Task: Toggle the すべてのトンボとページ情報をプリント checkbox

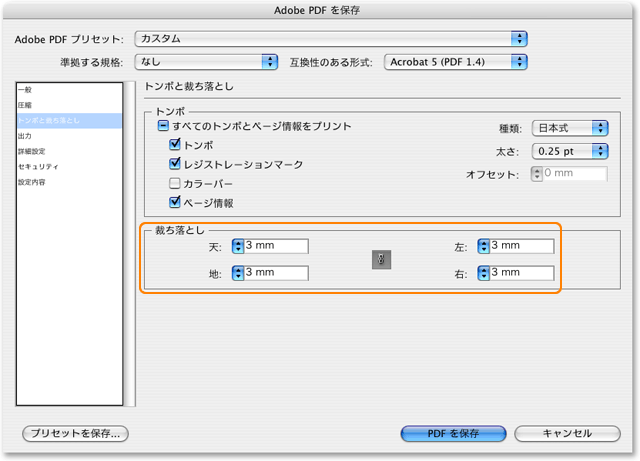Action: click(162, 126)
